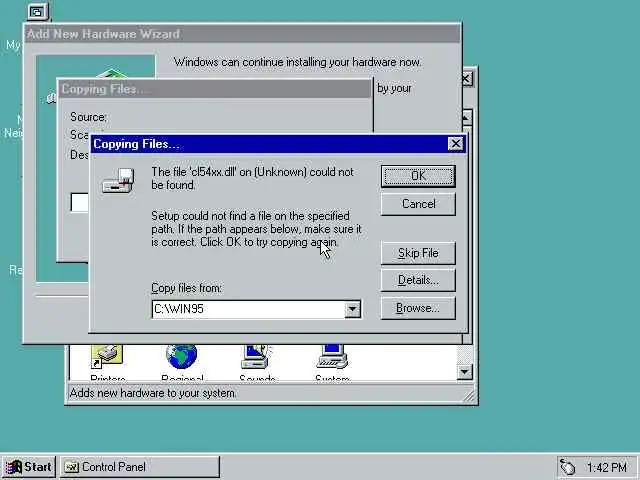Click the C:\WIN95 path field
640x480 pixels.
[x=248, y=309]
